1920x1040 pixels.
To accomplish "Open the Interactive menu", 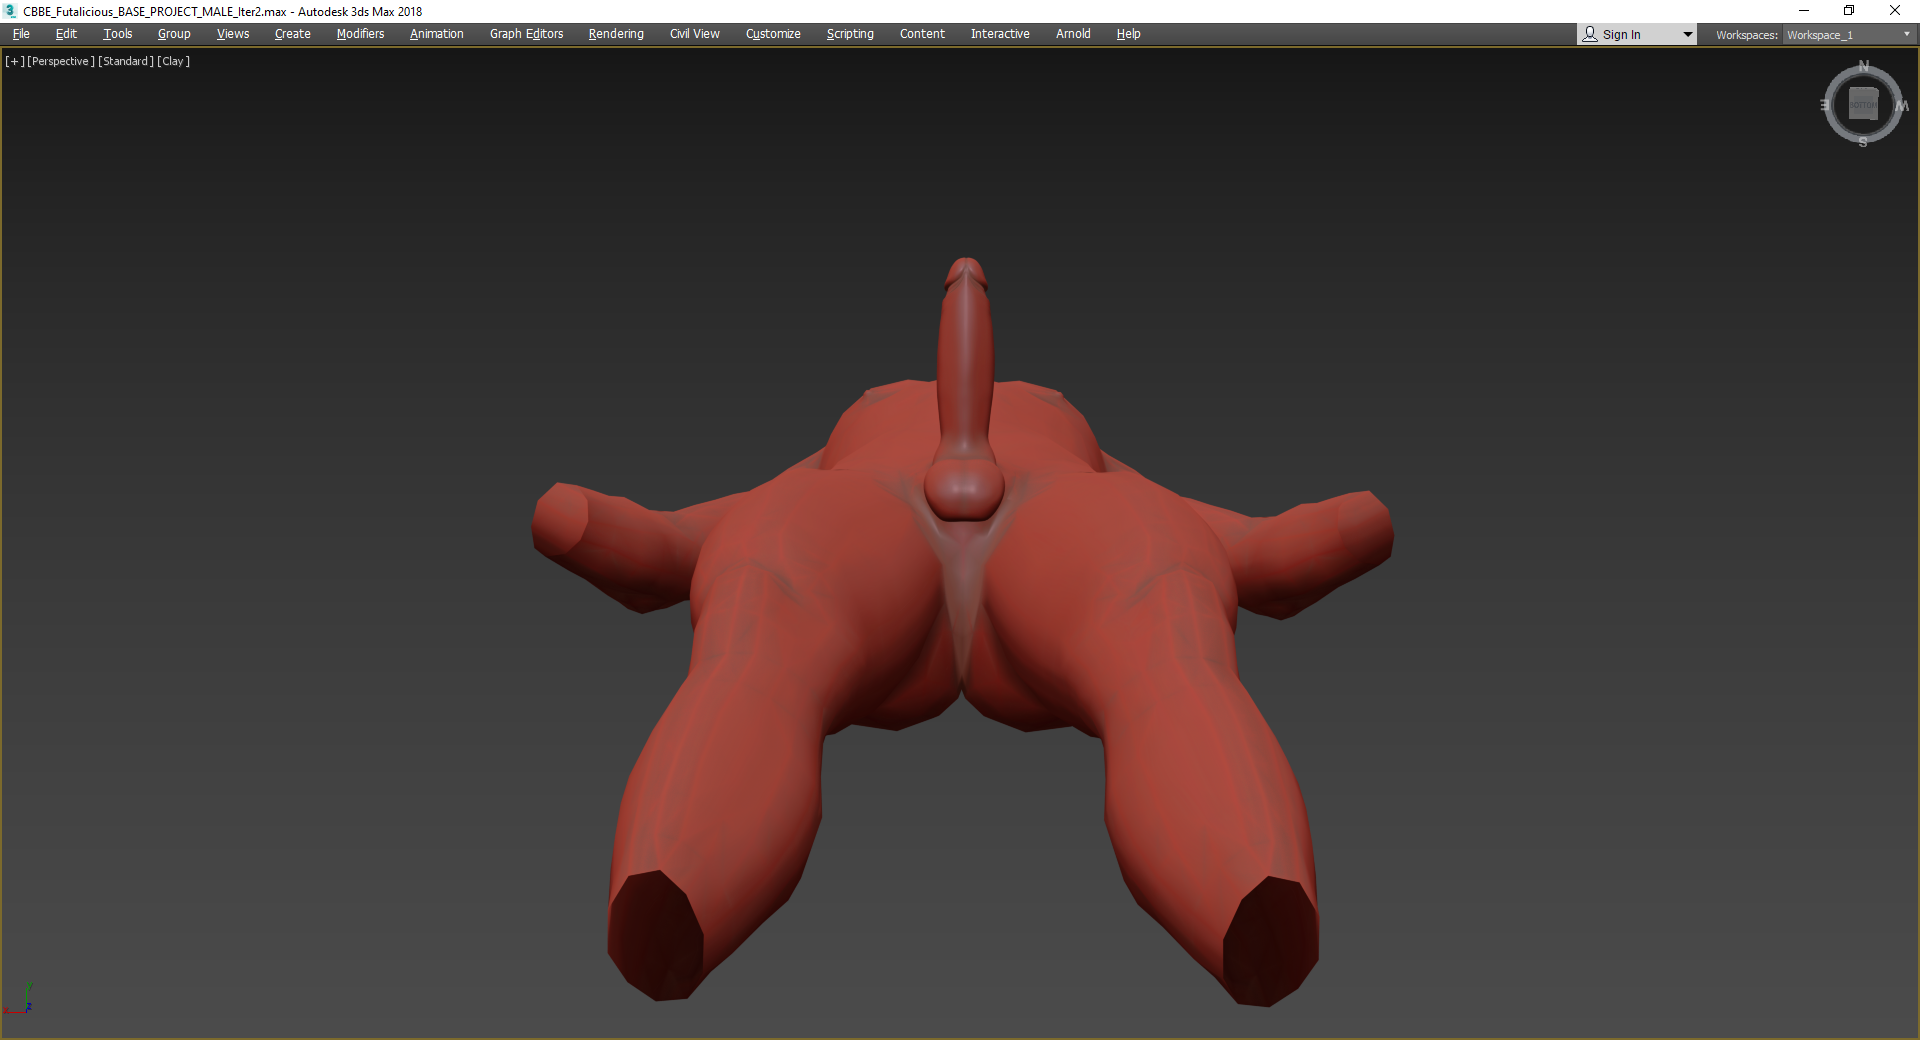I will pos(1000,34).
